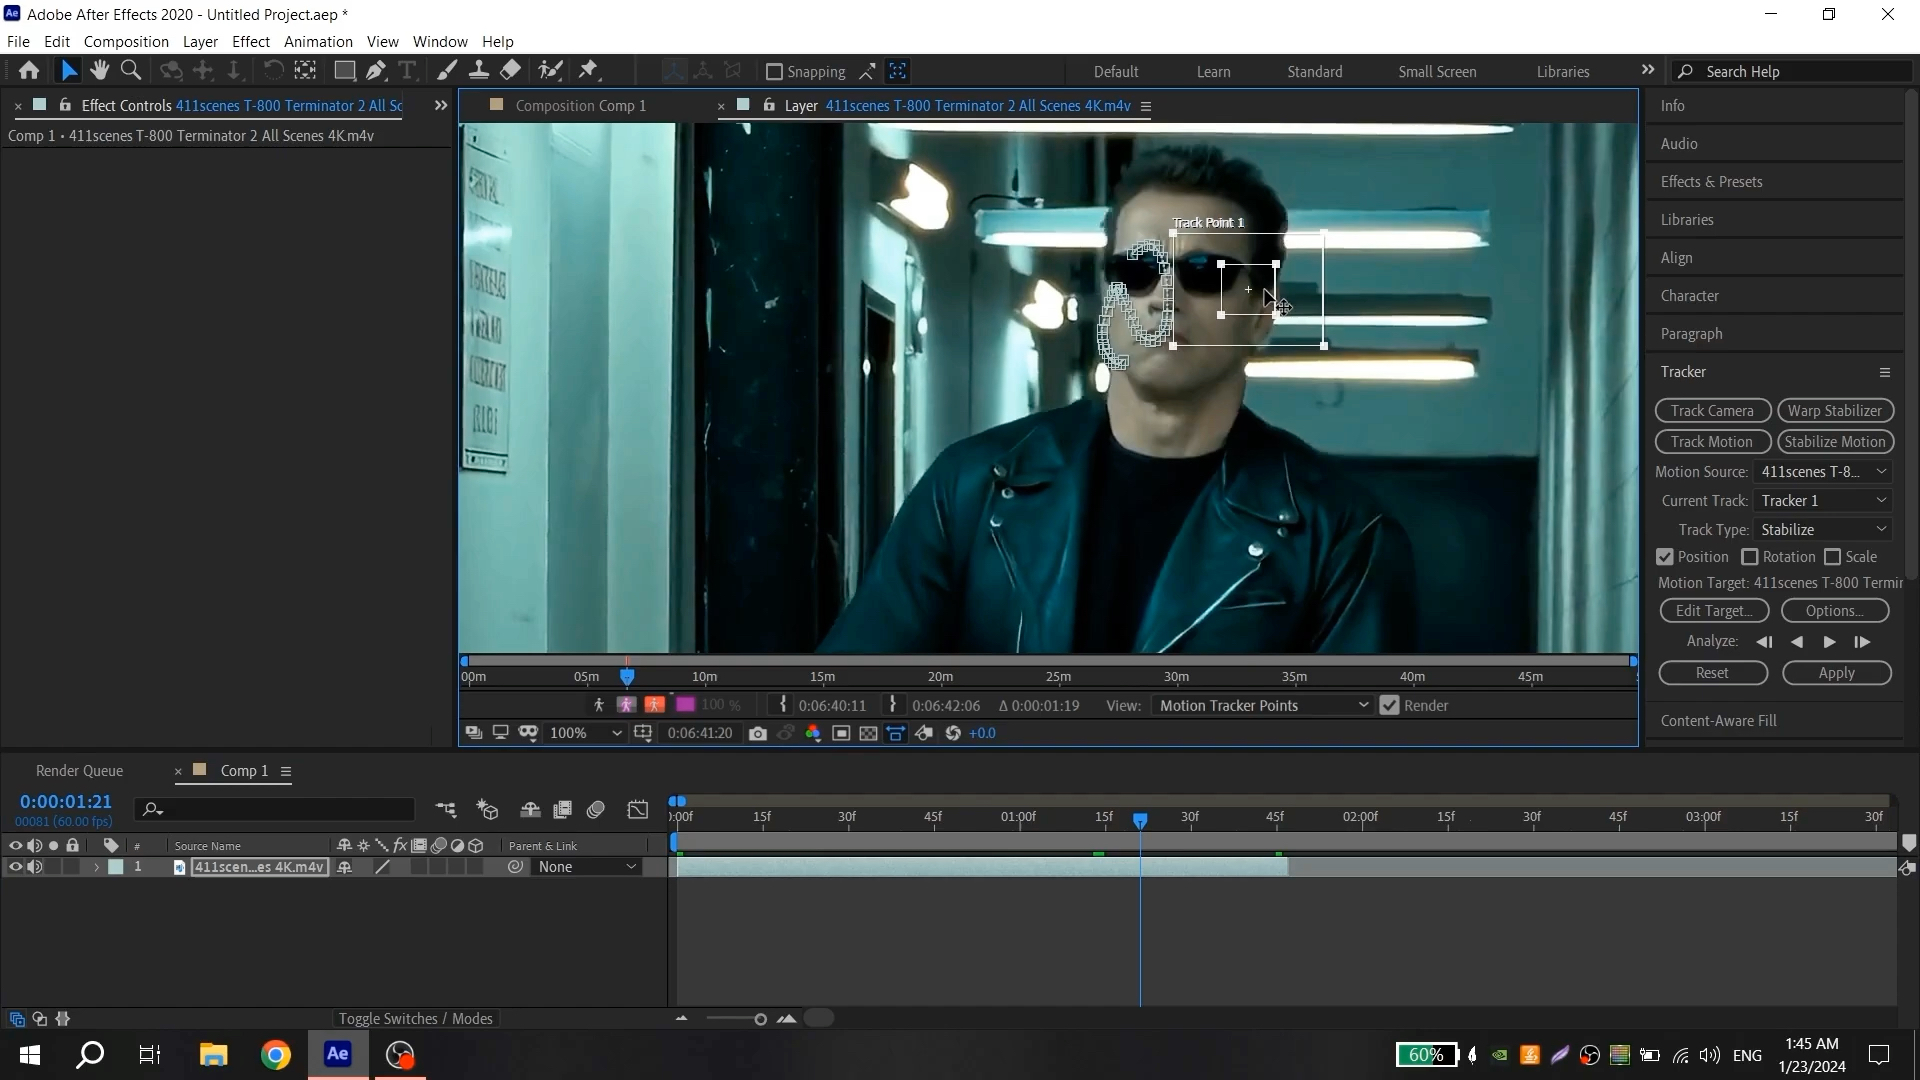This screenshot has width=1920, height=1080.
Task: Click the Track Motion button
Action: pyautogui.click(x=1712, y=442)
